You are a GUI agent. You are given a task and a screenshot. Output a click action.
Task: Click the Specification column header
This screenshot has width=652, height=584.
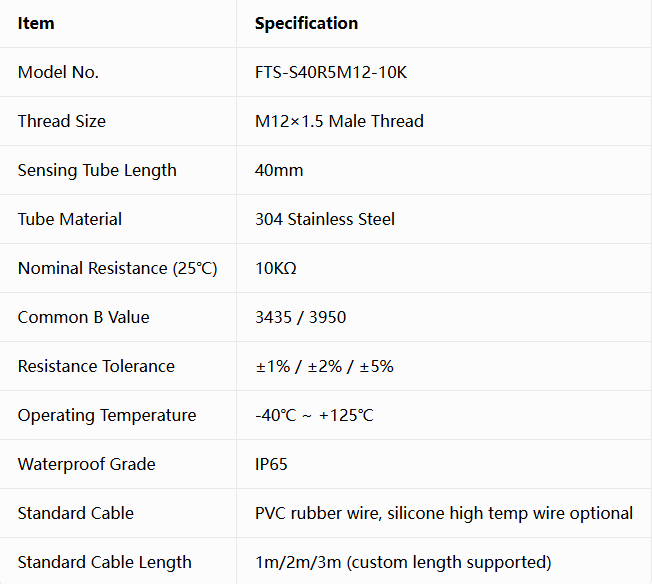[306, 23]
